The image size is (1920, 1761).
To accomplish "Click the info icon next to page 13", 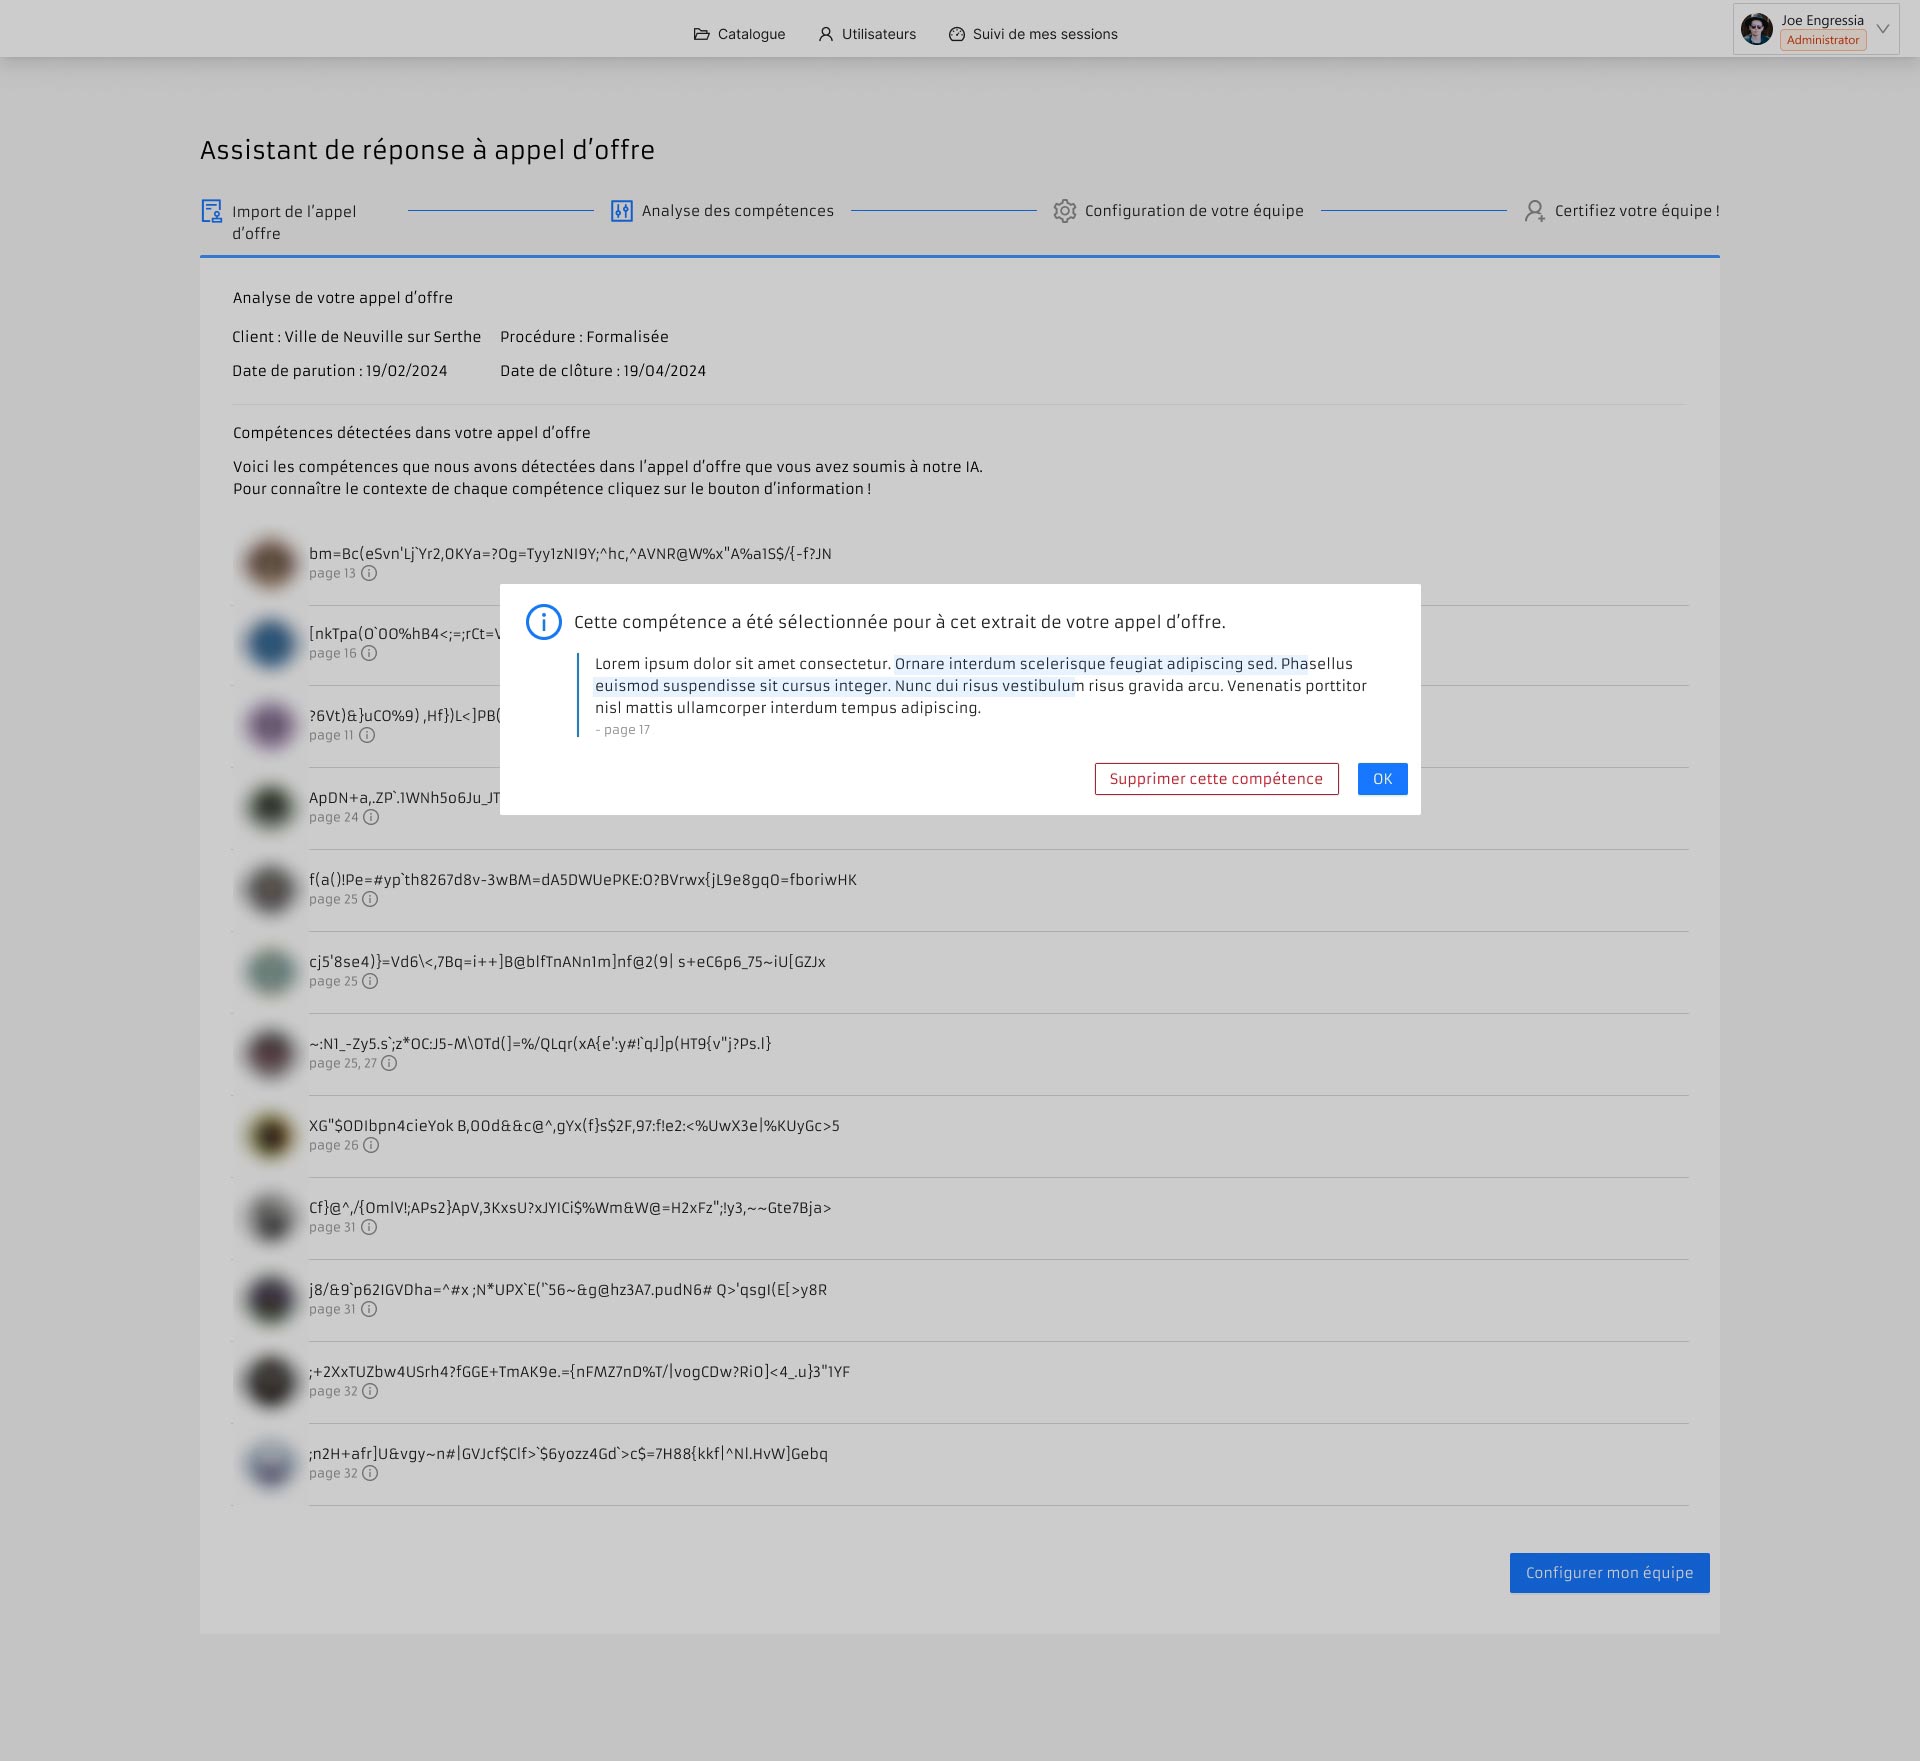I will (369, 574).
